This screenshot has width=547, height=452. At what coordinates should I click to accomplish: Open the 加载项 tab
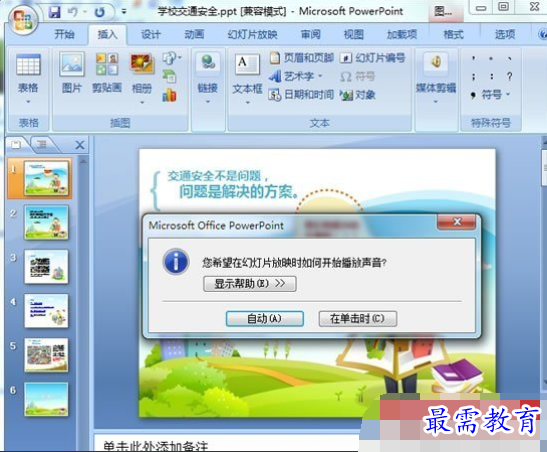[x=402, y=34]
